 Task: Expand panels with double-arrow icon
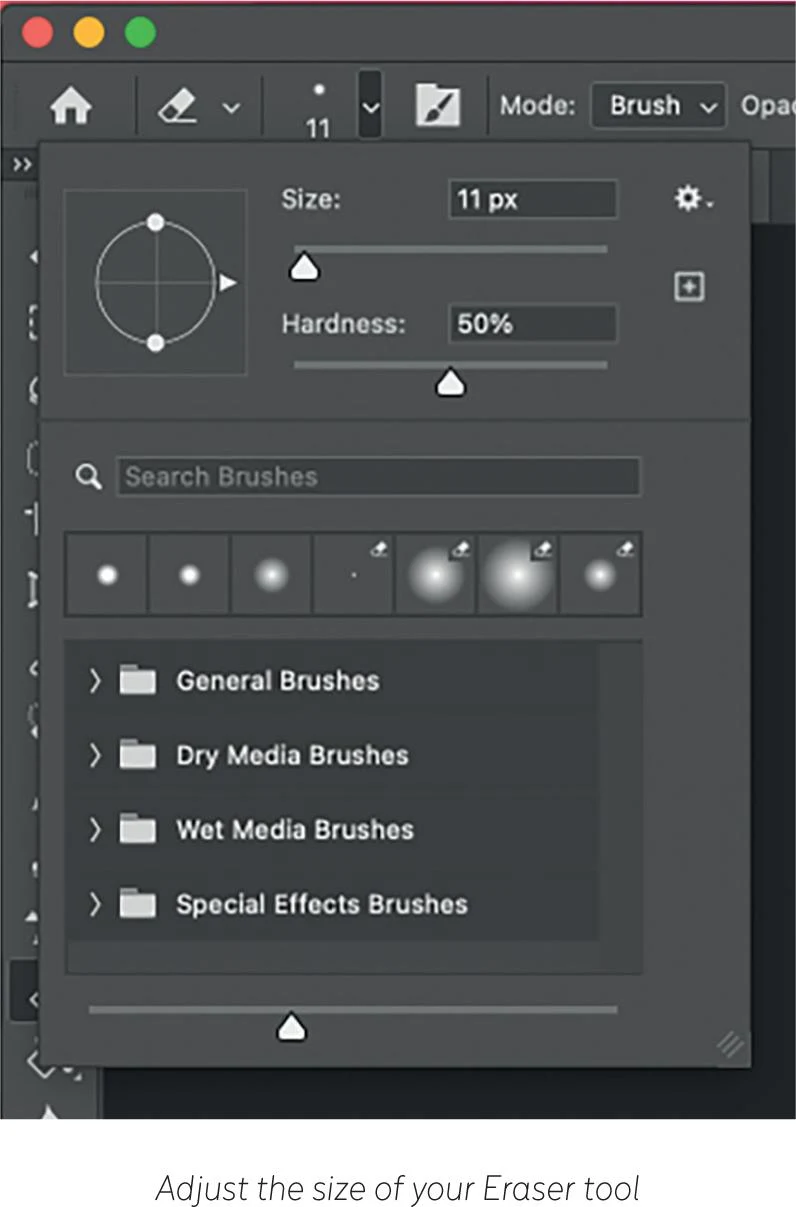pos(22,165)
